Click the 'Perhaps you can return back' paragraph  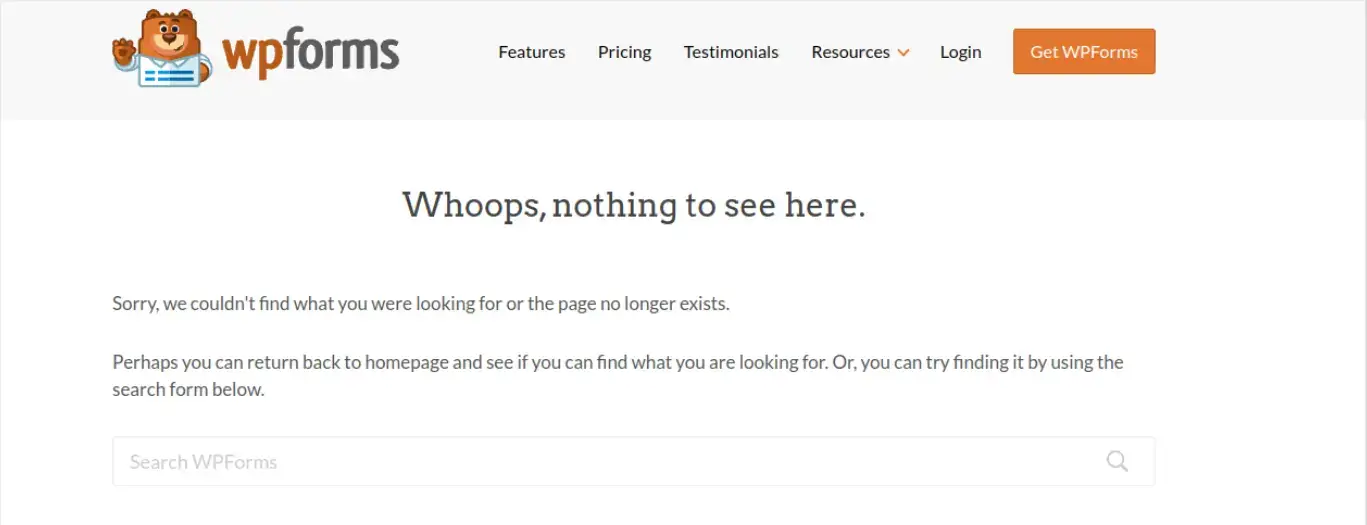tap(618, 376)
